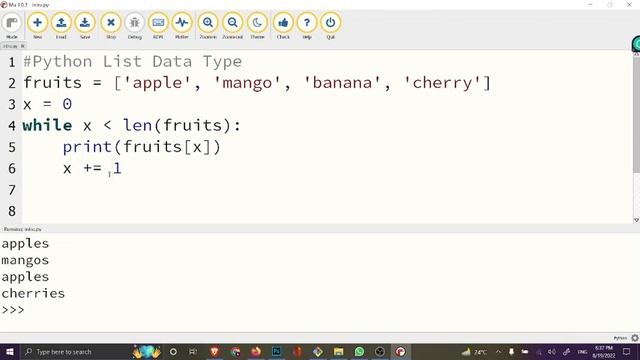Click the taskbar clock and date
The height and width of the screenshot is (360, 640).
[x=604, y=352]
